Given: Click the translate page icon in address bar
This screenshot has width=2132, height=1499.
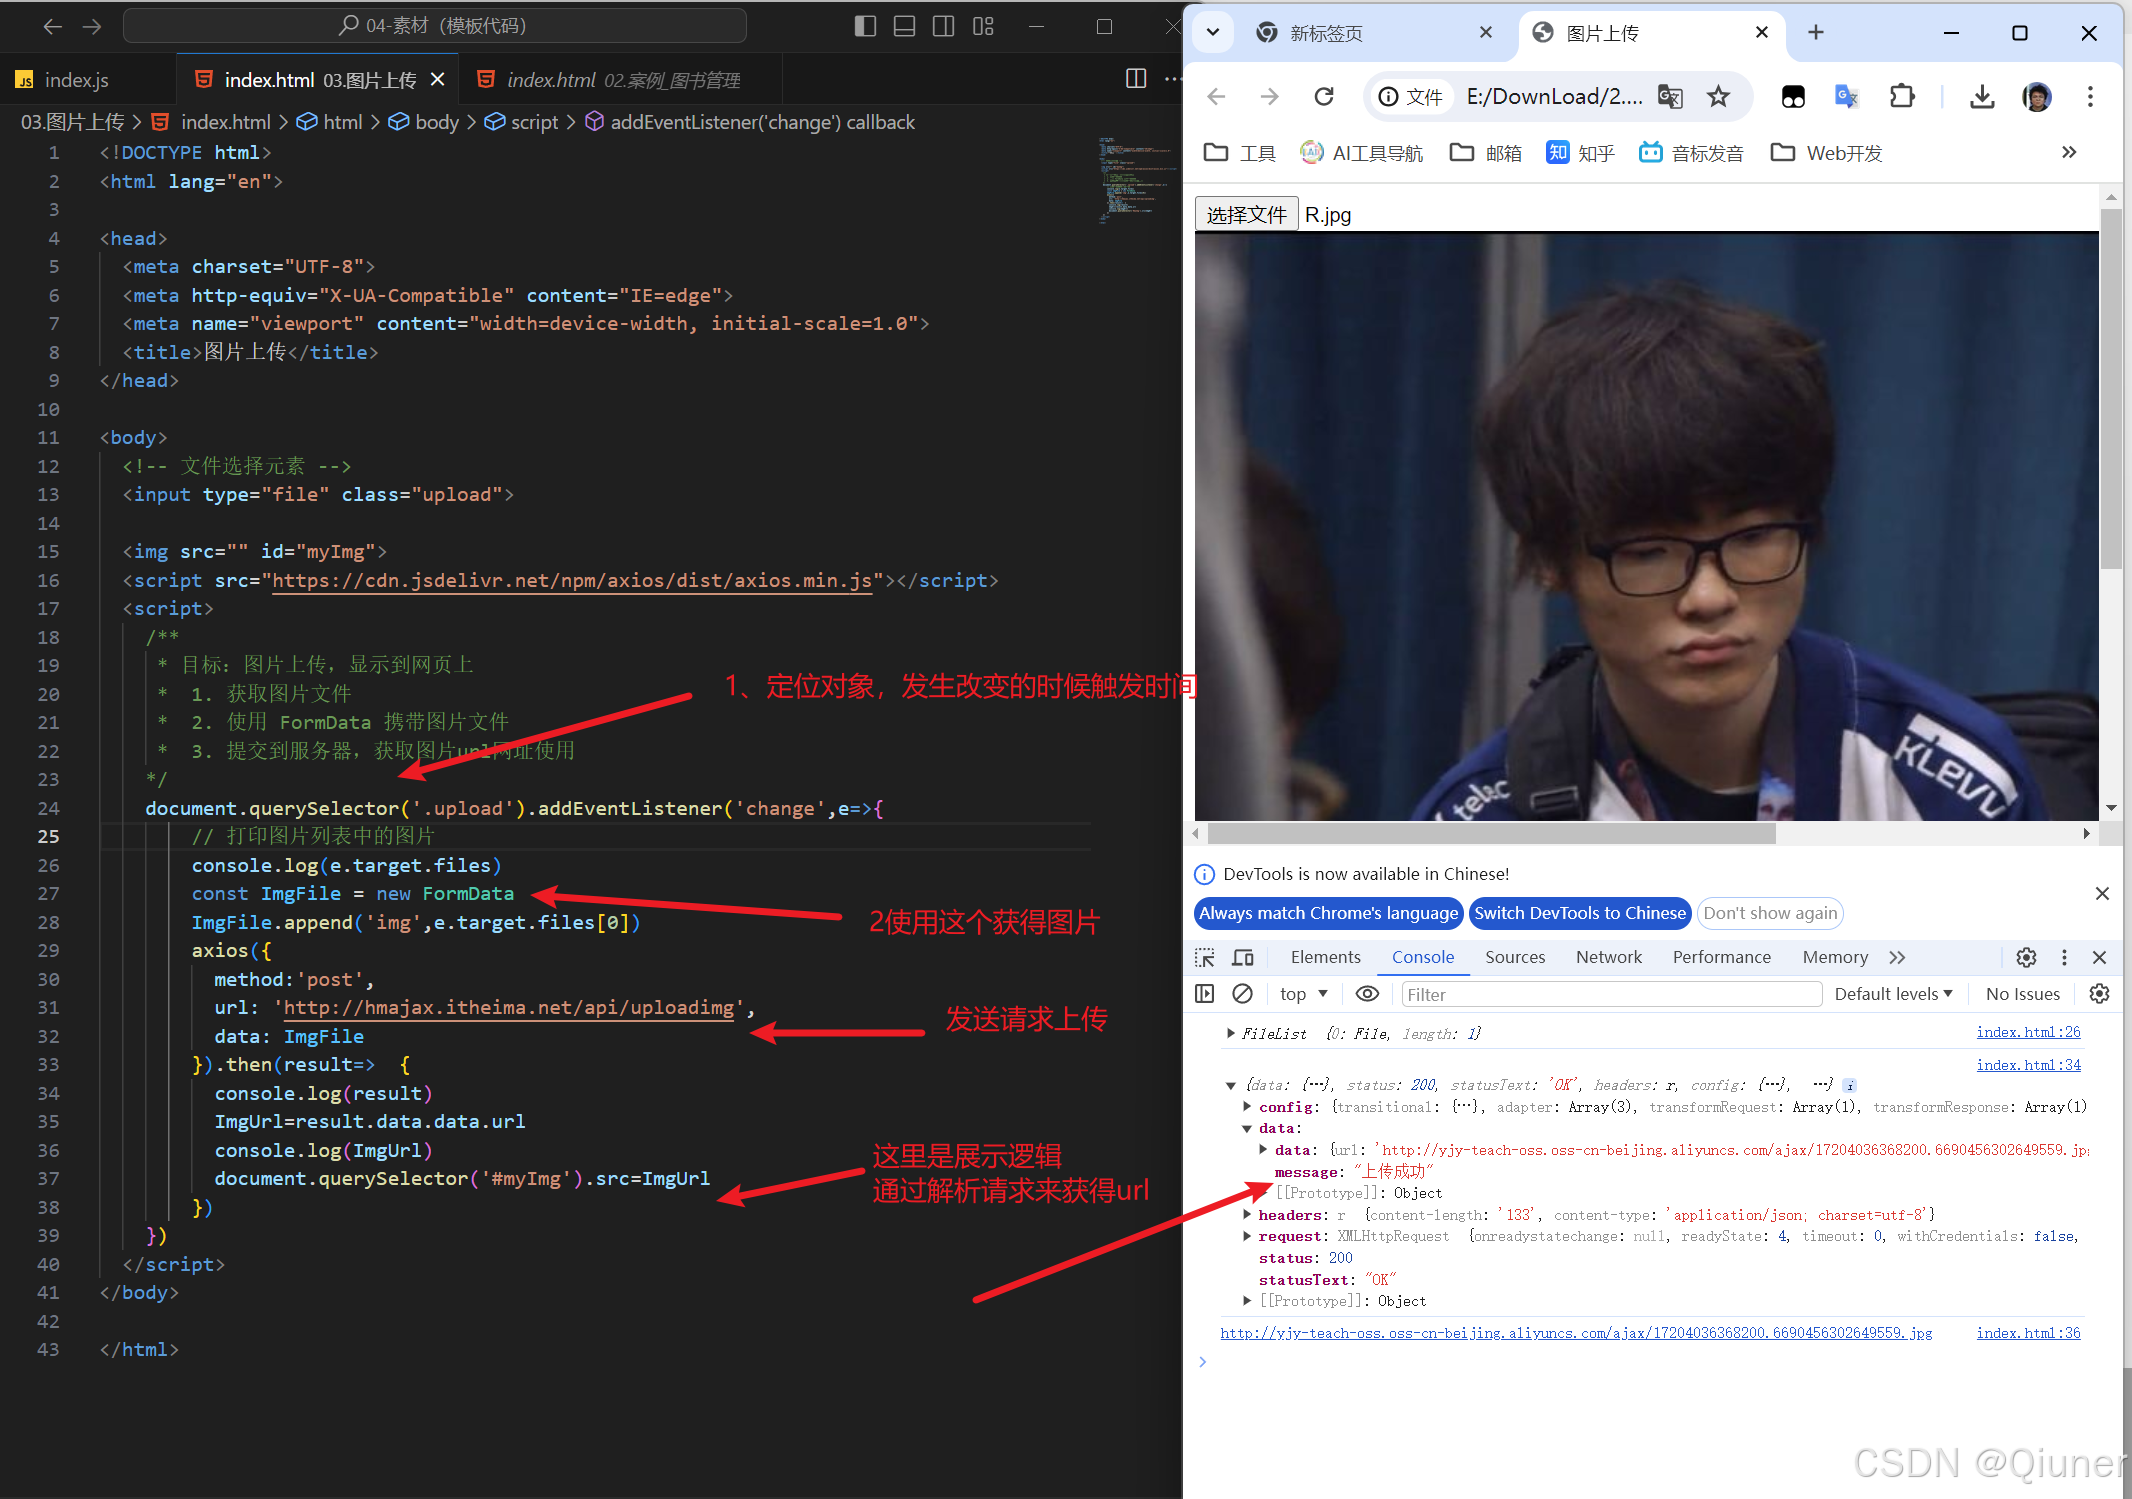Looking at the screenshot, I should click(x=1670, y=97).
